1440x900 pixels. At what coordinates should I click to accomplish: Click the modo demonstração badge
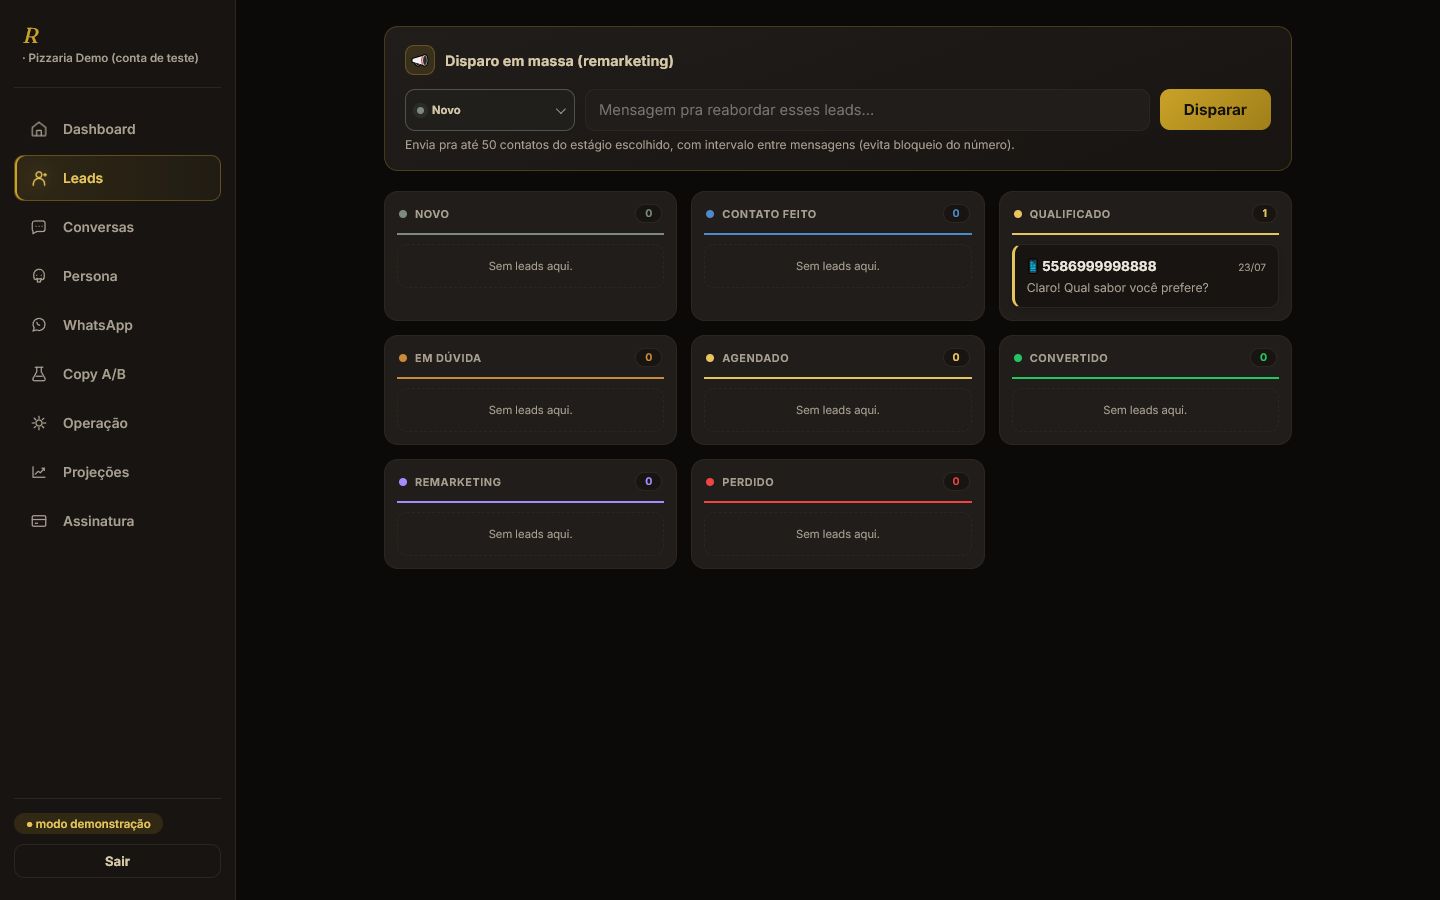88,824
